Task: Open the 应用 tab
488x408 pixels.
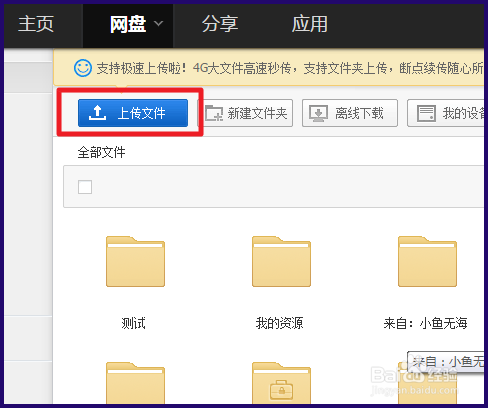Action: (x=310, y=24)
